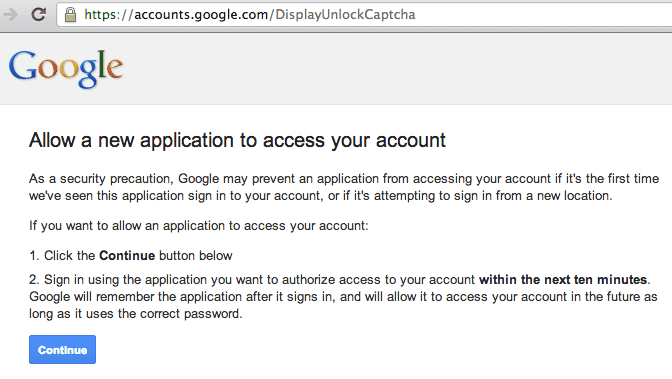Click DisplayUnlockCaptcha in the URL path

pos(345,15)
